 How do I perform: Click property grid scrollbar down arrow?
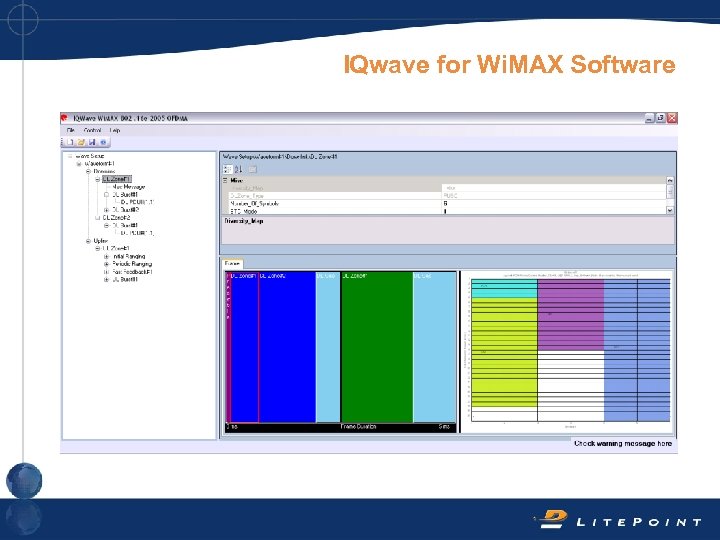pos(670,210)
